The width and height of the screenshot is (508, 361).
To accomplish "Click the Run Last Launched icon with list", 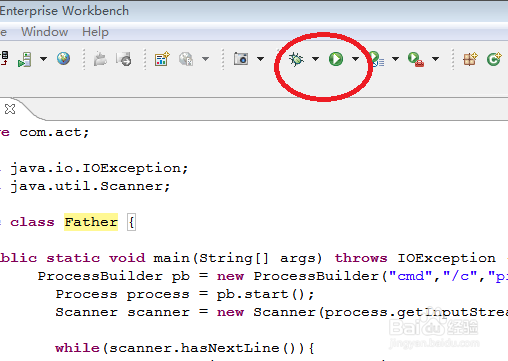I will tap(377, 59).
